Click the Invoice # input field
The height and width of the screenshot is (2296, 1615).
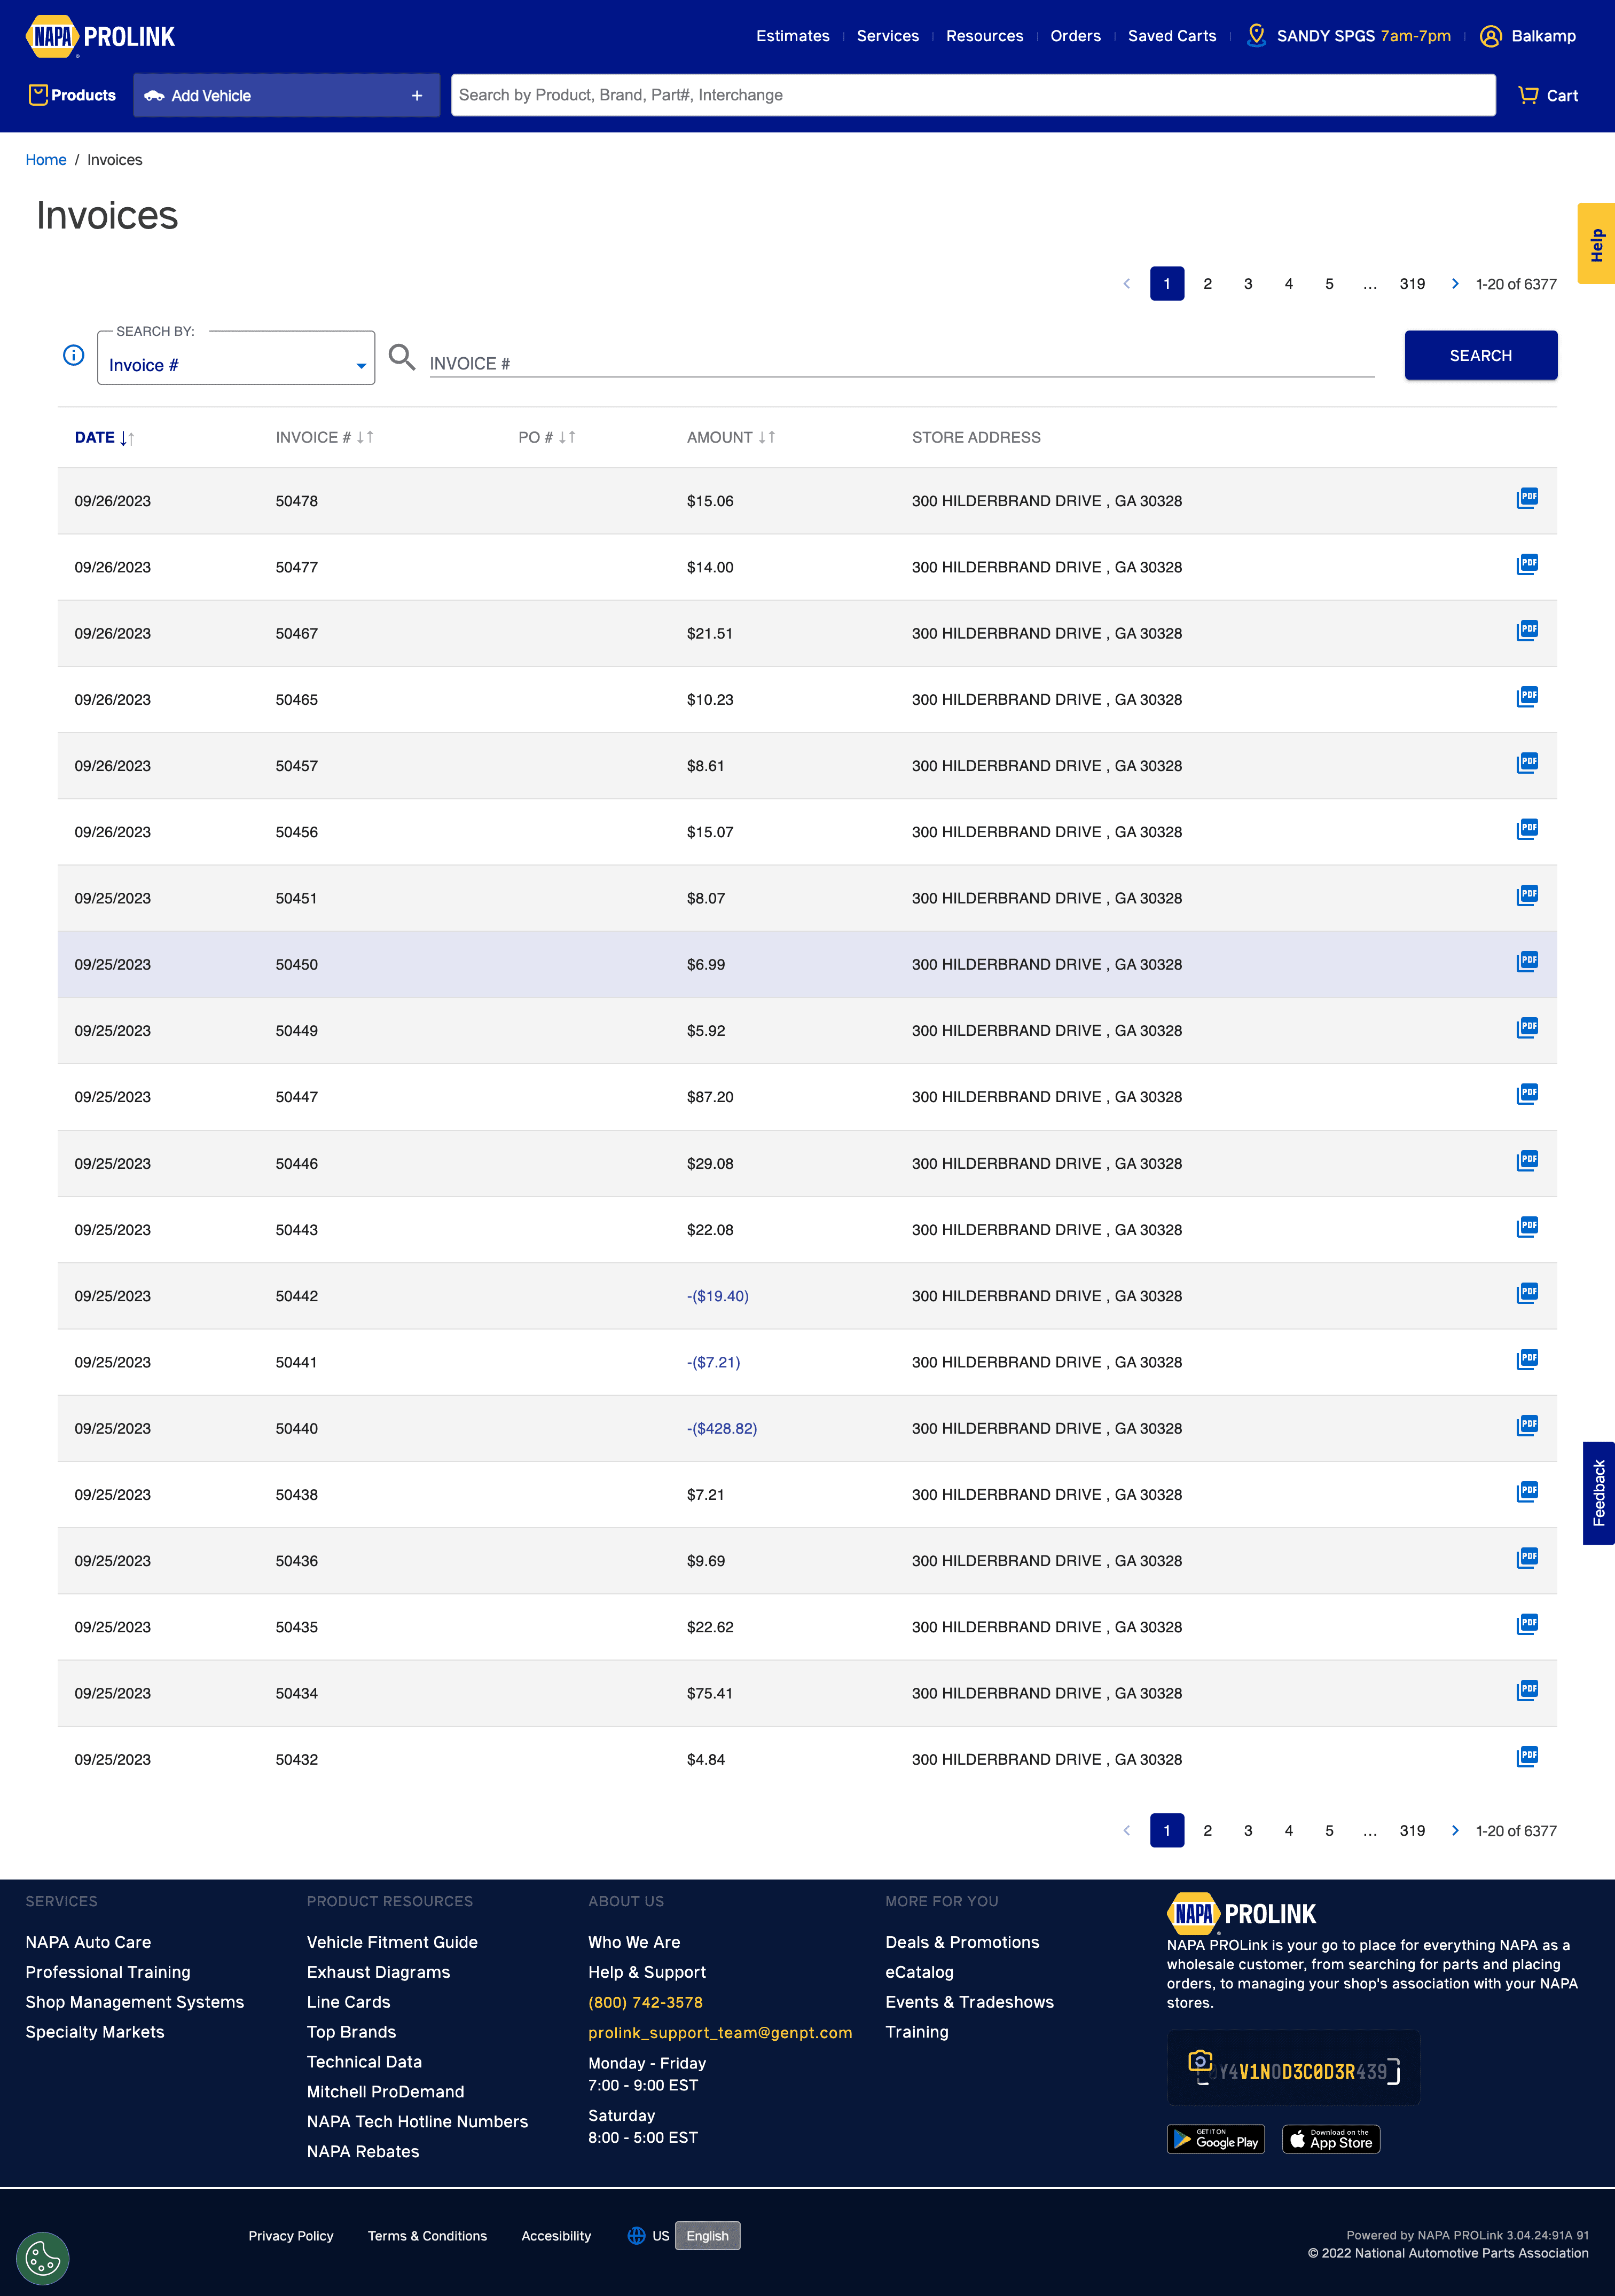point(902,363)
